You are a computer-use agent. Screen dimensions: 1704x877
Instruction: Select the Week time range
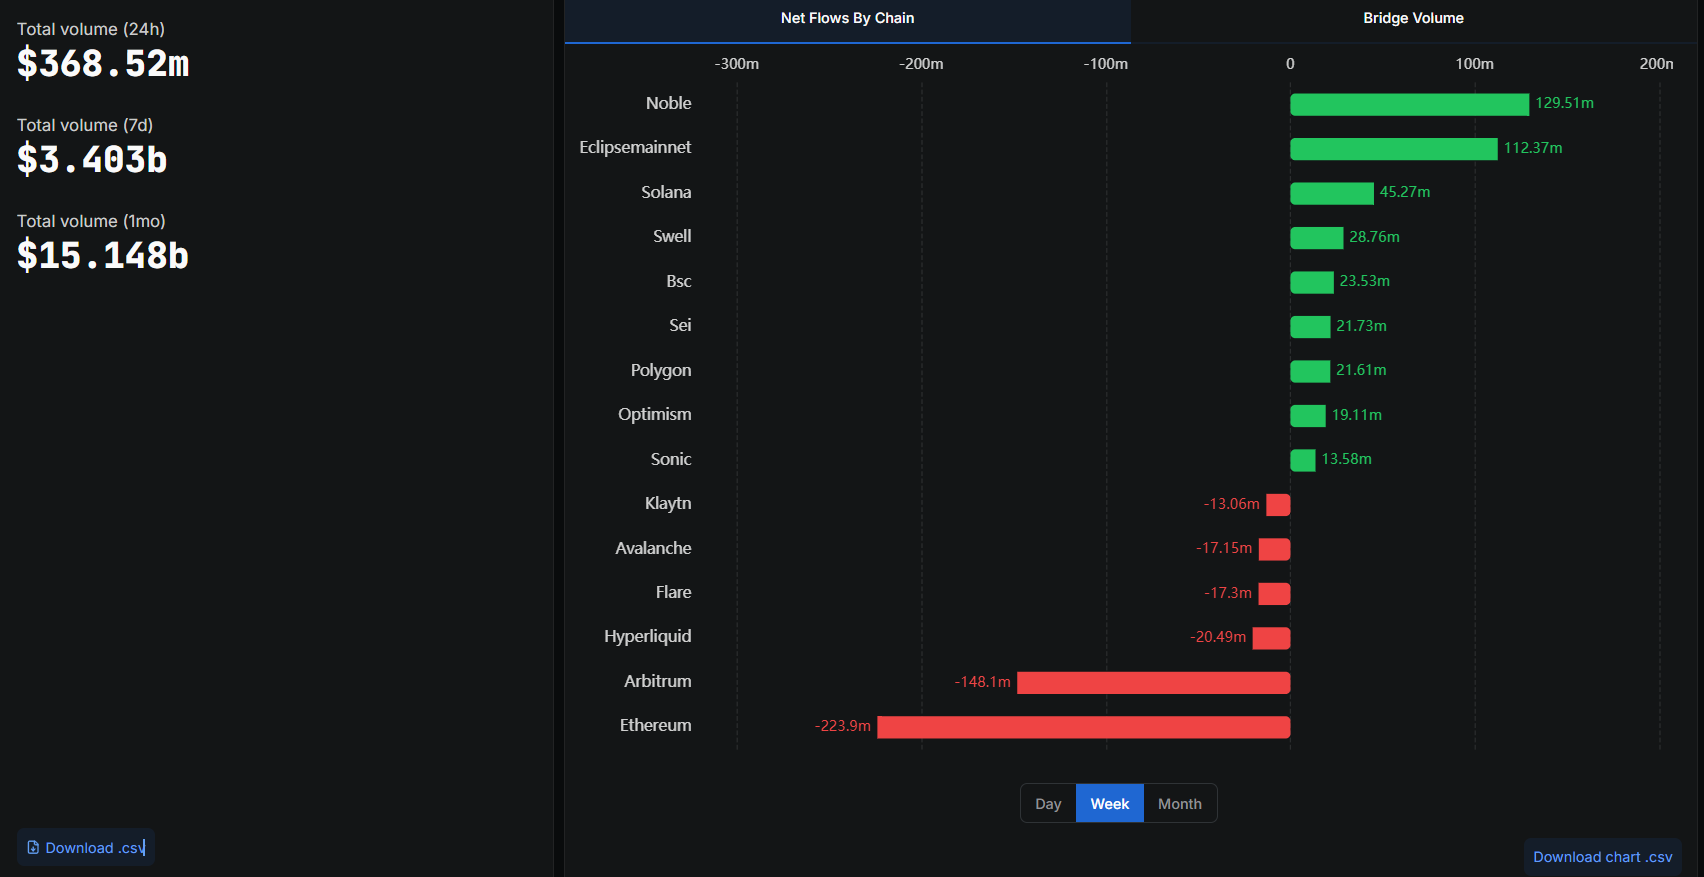pos(1109,804)
